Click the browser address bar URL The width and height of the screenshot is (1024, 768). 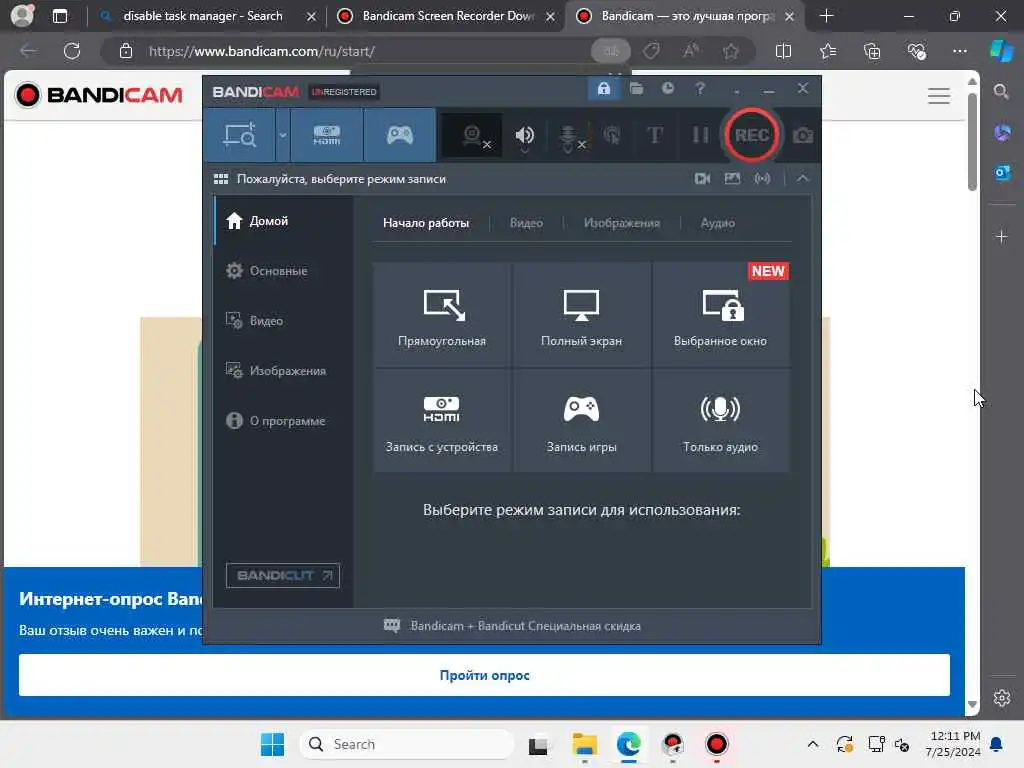tap(261, 51)
